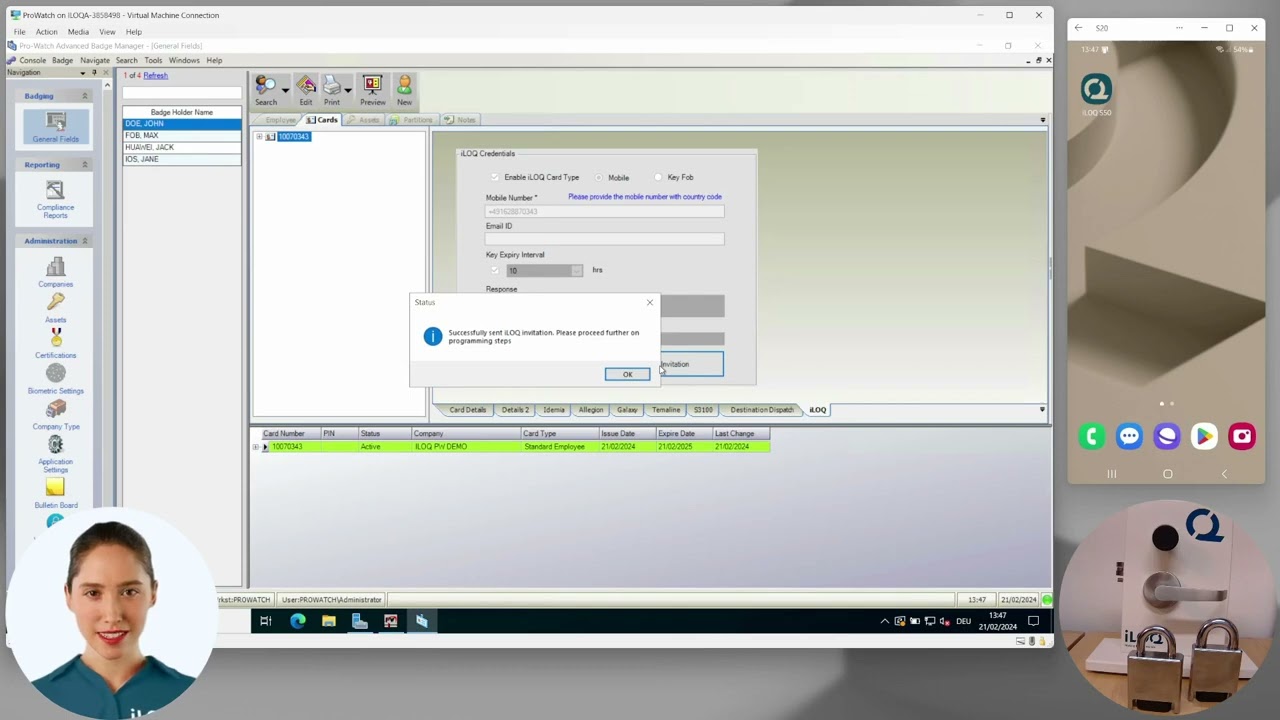Tap the phone Back navigation button
Image resolution: width=1280 pixels, height=720 pixels.
(1224, 474)
